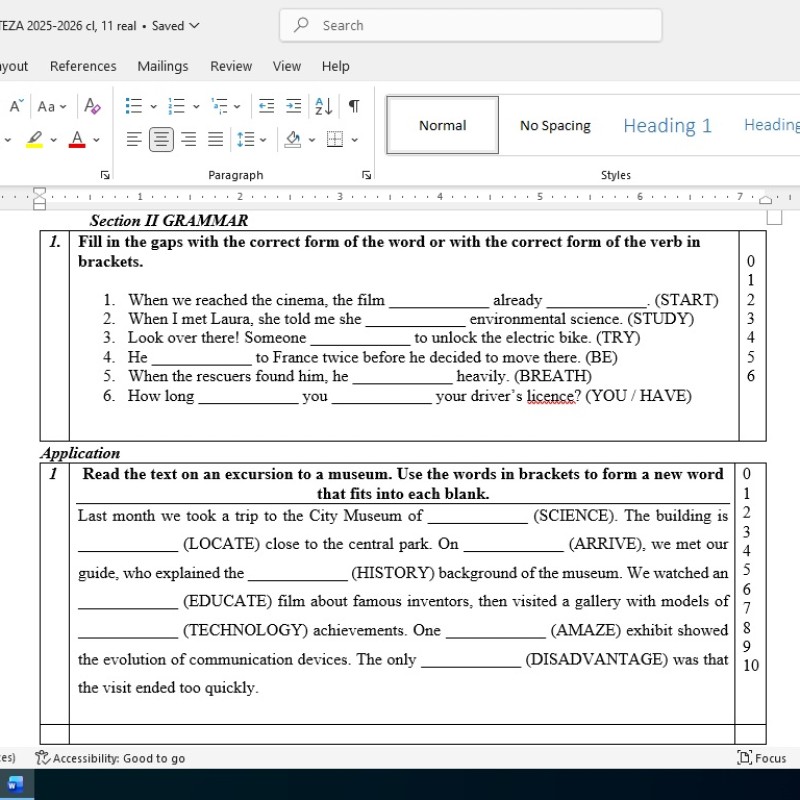This screenshot has height=800, width=800.
Task: Click the Sort icon in Paragraph group
Action: coord(321,106)
